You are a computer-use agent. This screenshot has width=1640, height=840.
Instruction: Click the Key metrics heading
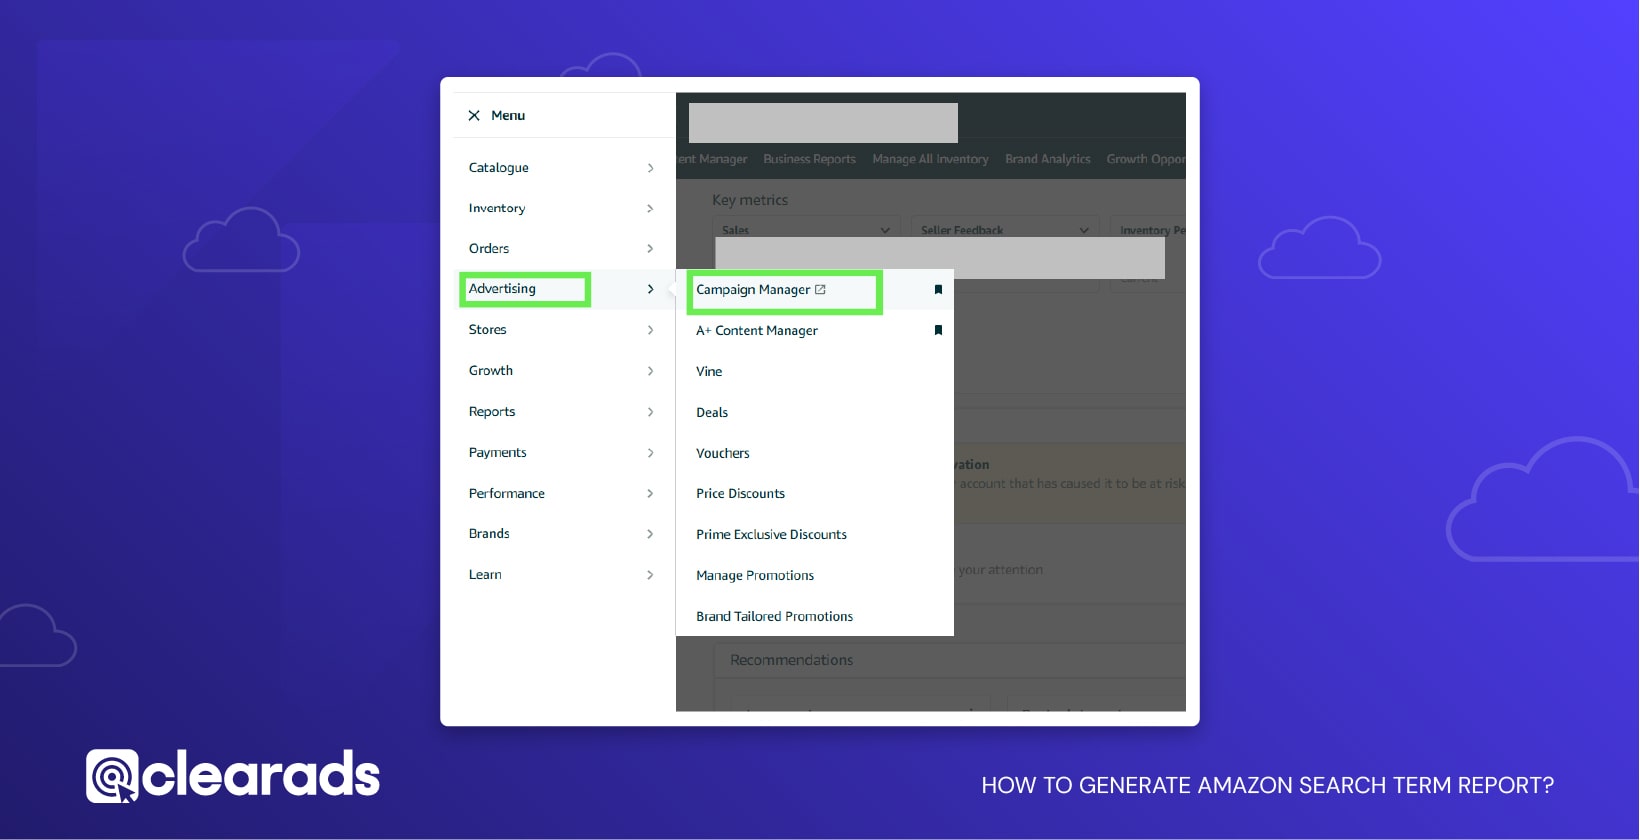[750, 200]
